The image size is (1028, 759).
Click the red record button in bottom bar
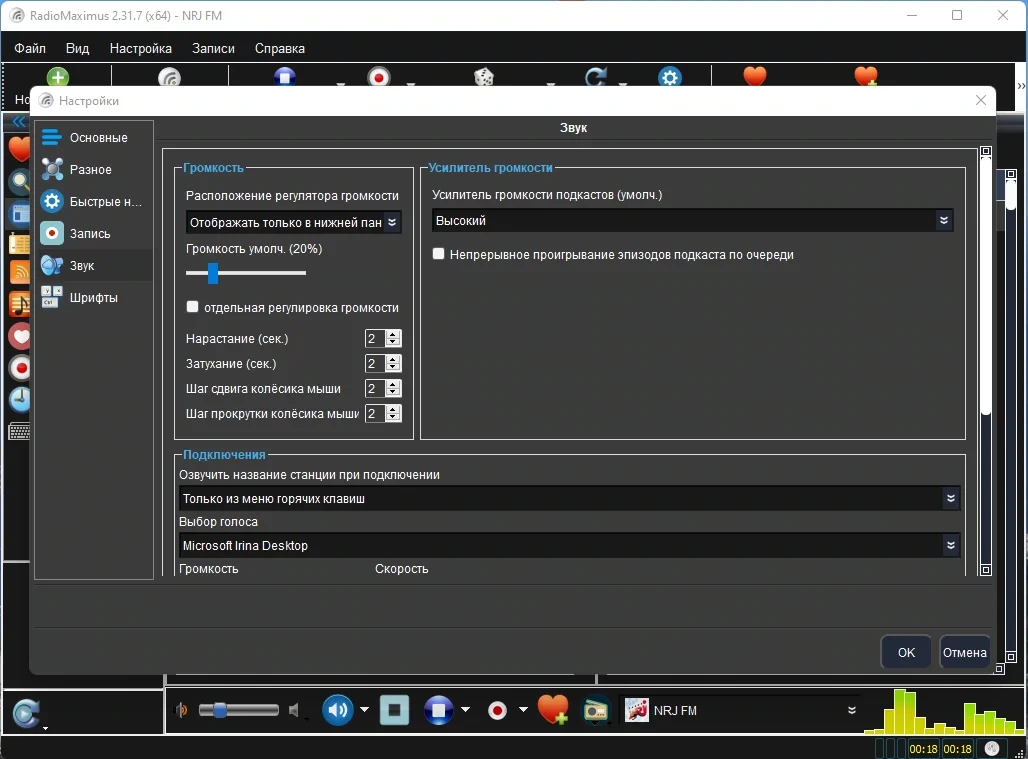[x=498, y=710]
